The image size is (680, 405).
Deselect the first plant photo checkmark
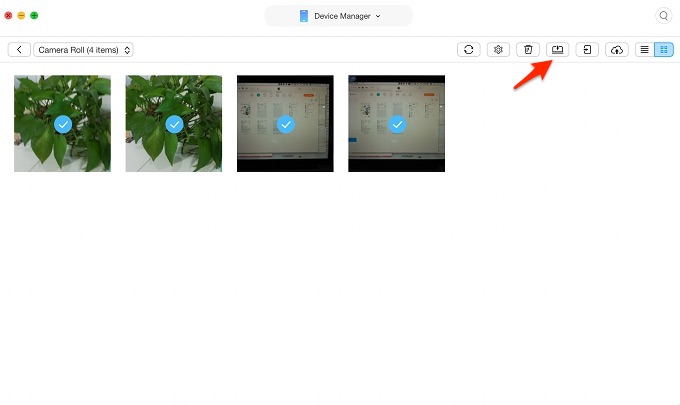62,124
